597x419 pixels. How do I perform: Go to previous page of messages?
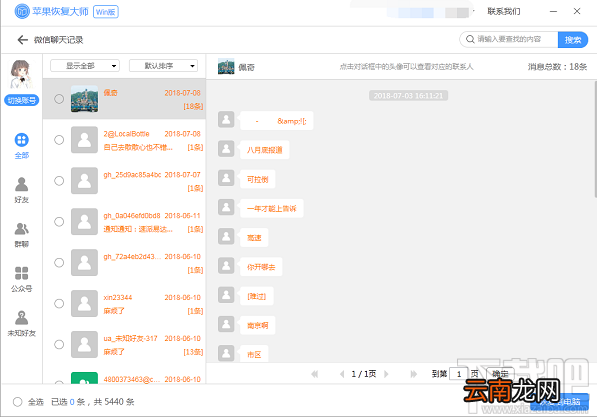click(342, 374)
